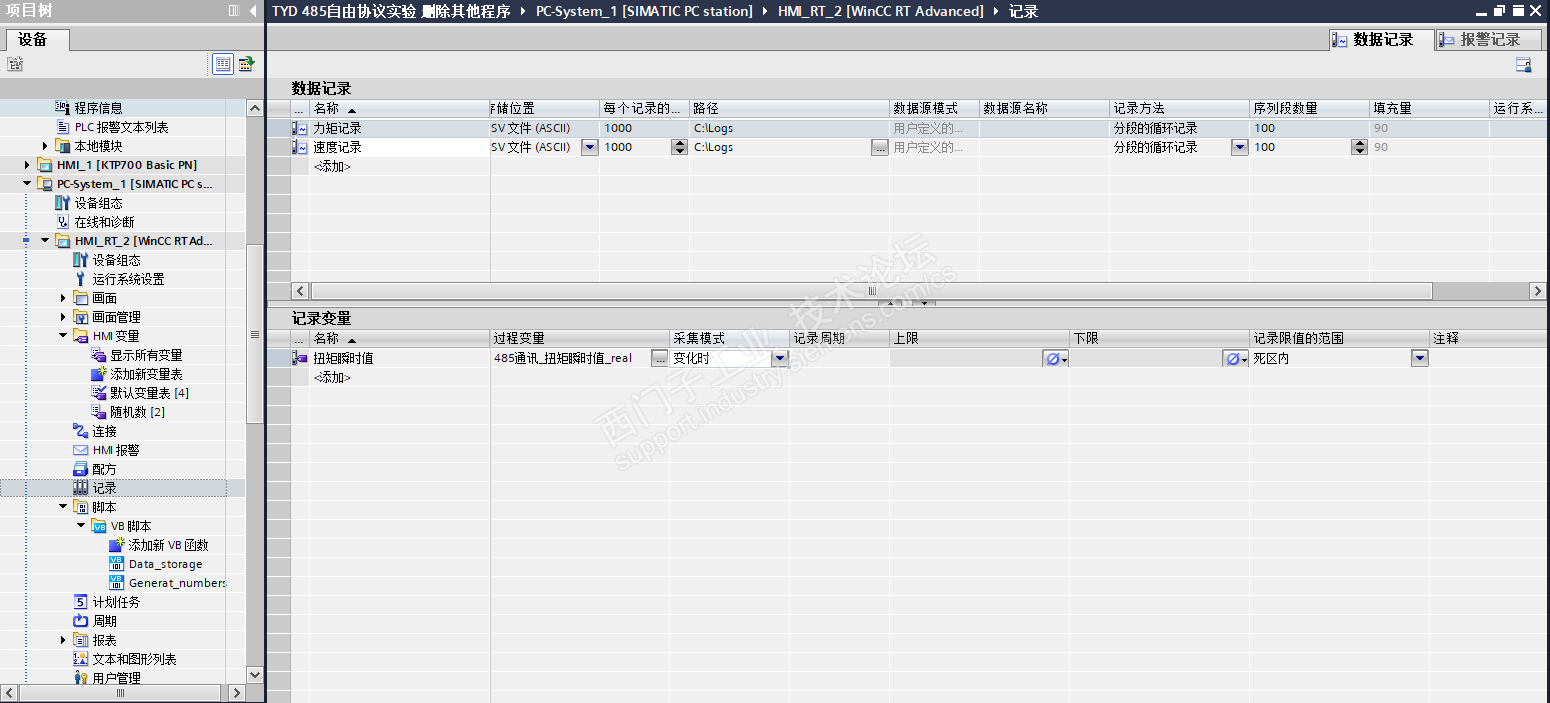Open 默认变量表 [4]
This screenshot has width=1550, height=703.
click(x=149, y=393)
